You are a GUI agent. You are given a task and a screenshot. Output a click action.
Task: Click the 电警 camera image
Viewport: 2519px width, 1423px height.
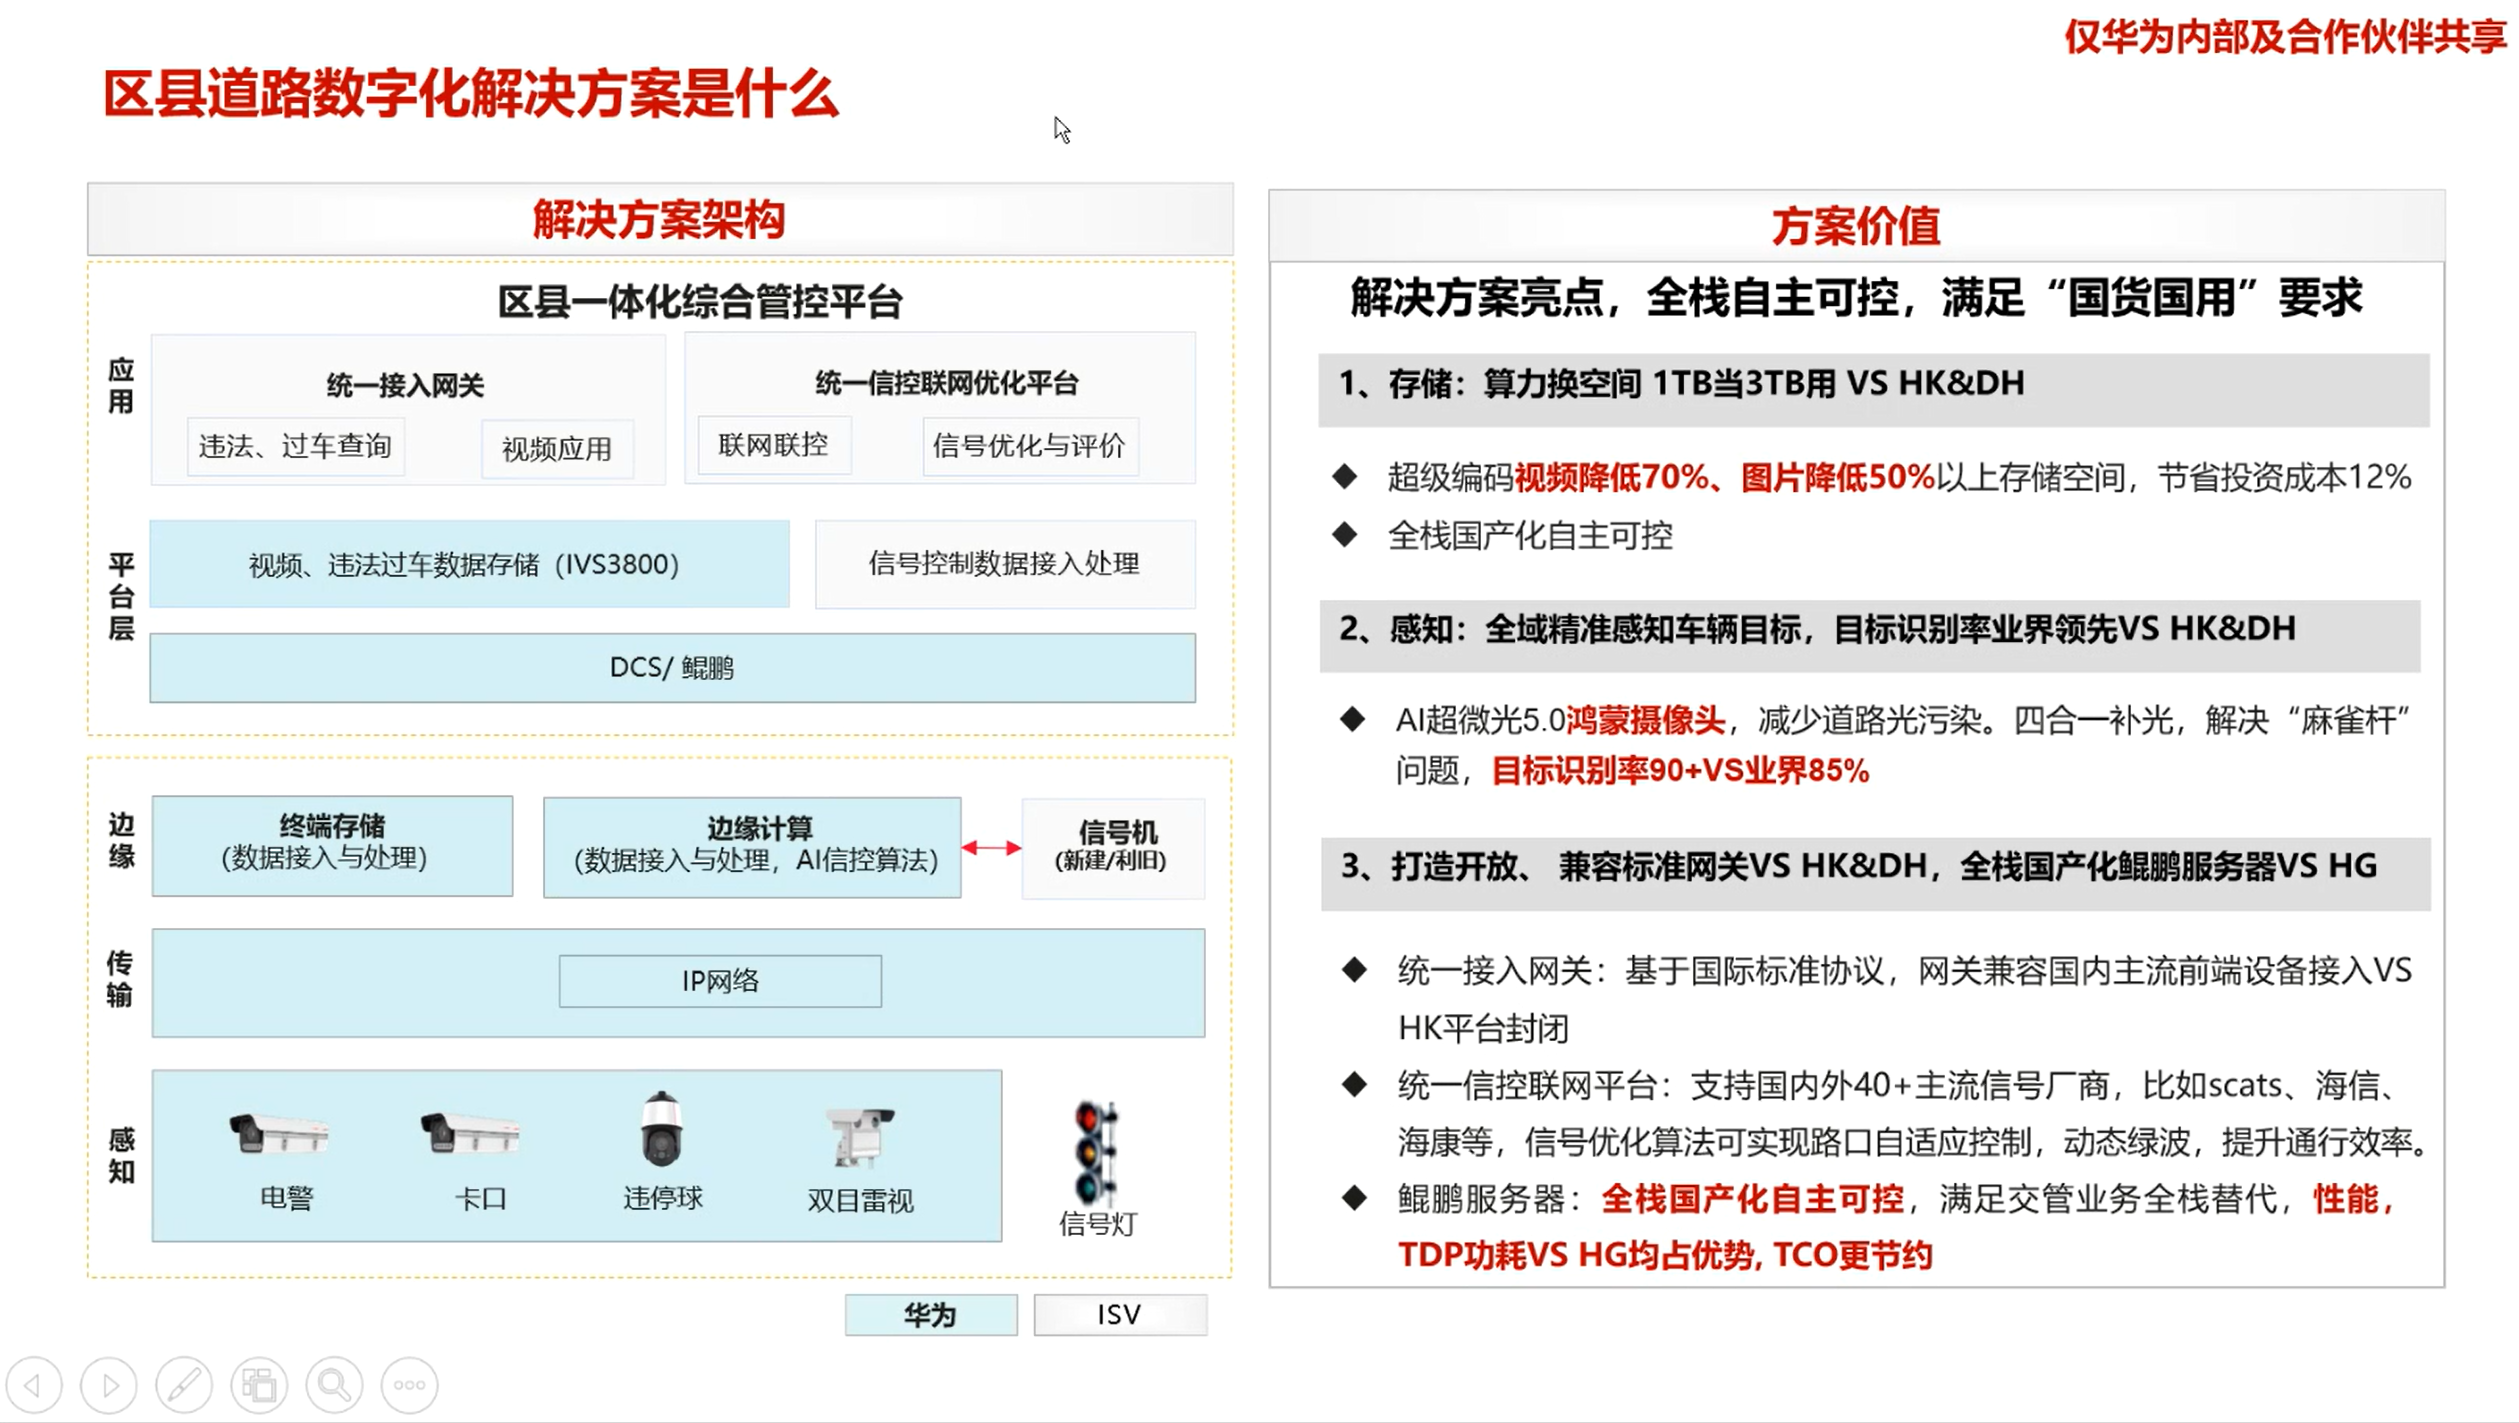[x=279, y=1134]
